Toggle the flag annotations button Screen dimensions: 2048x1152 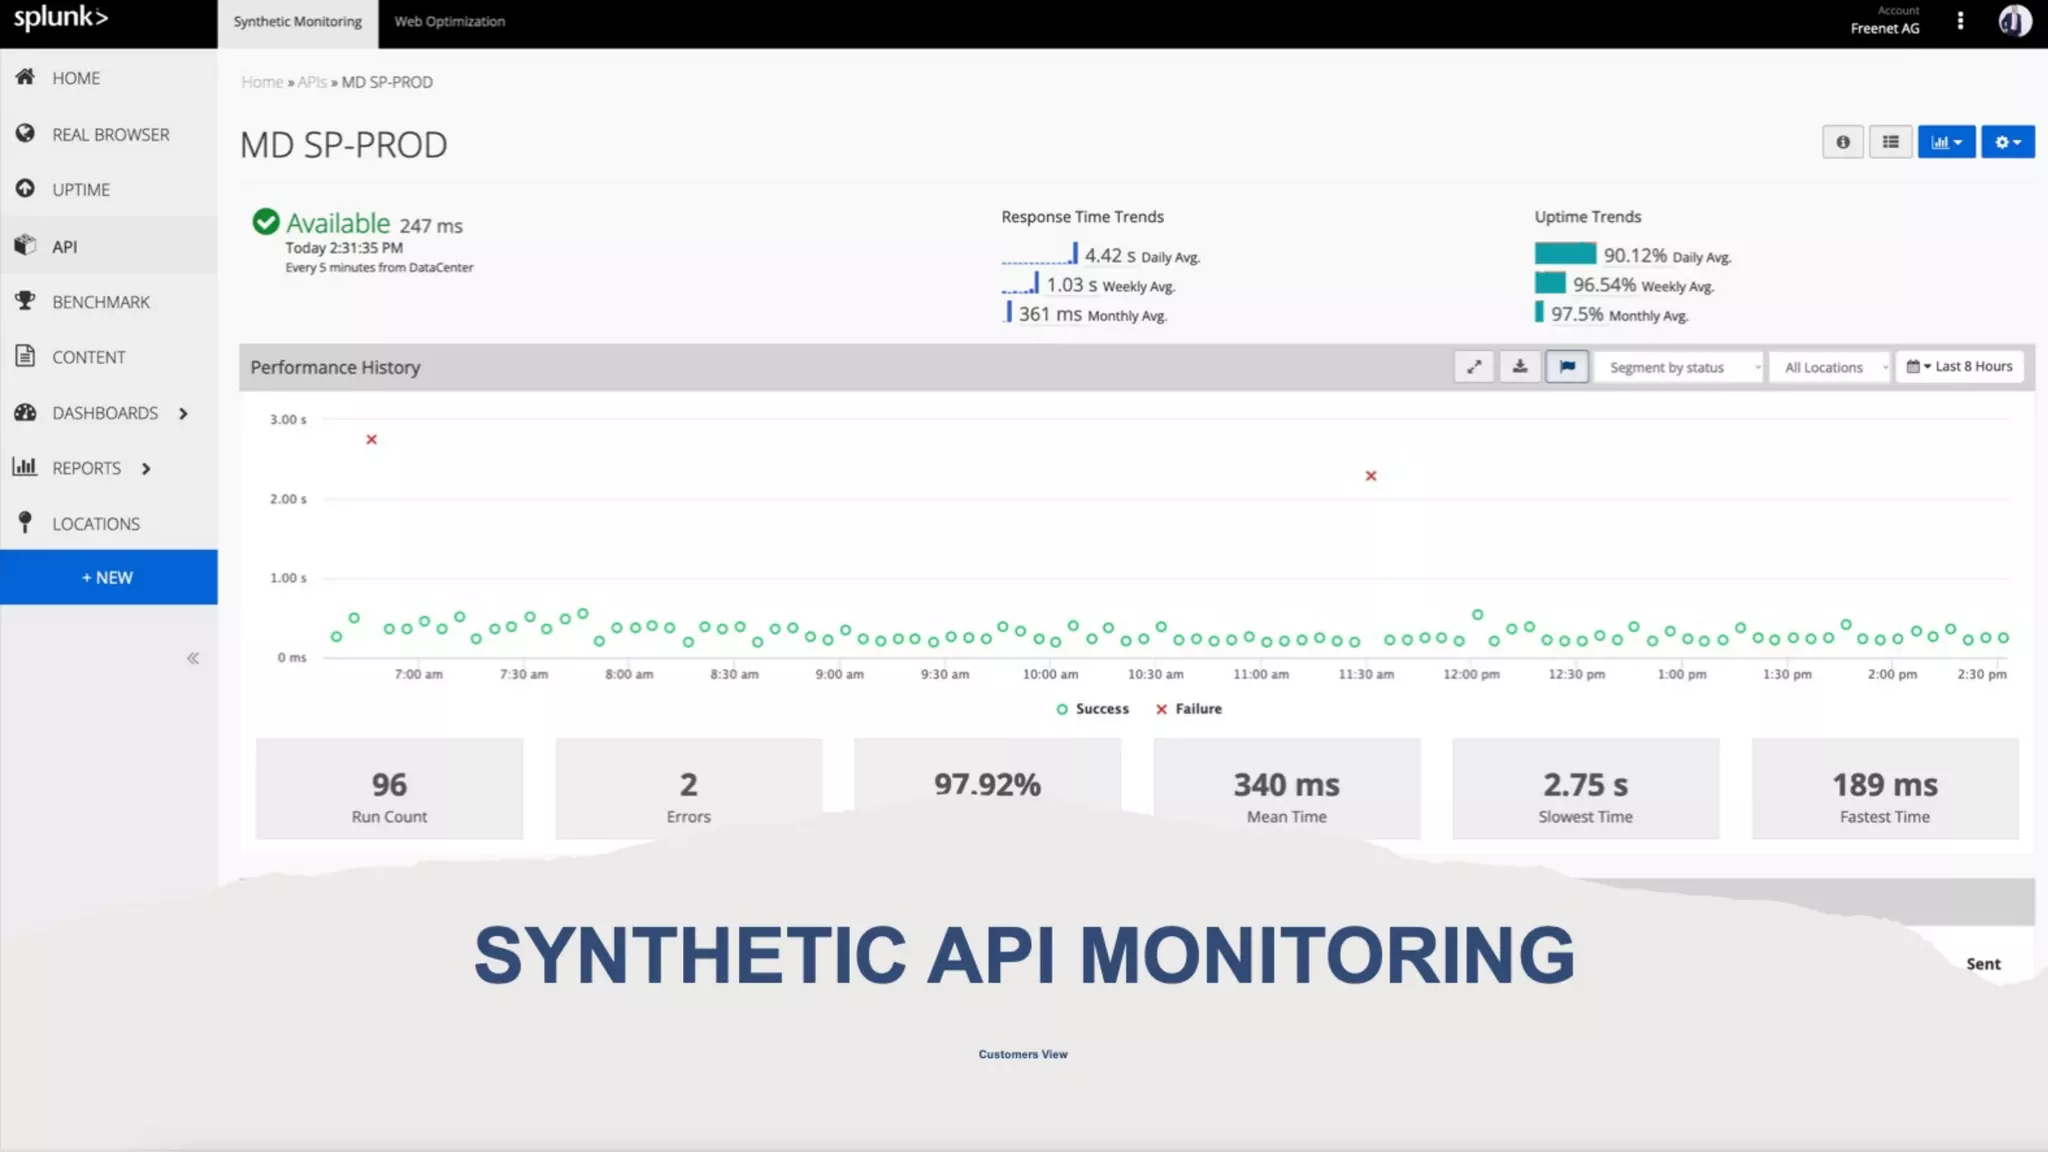[1567, 367]
